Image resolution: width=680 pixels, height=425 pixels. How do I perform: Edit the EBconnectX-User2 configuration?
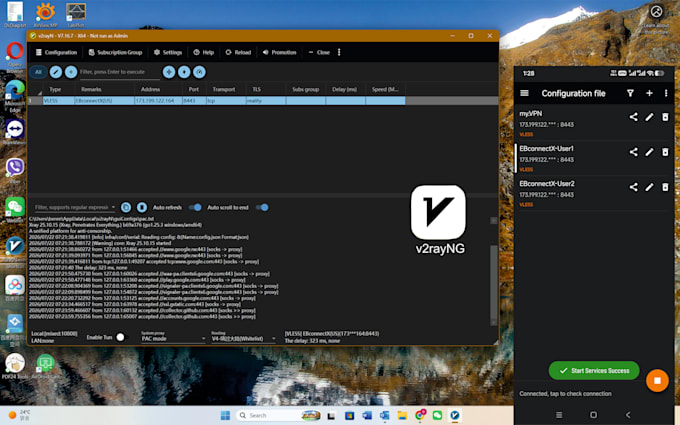[649, 187]
